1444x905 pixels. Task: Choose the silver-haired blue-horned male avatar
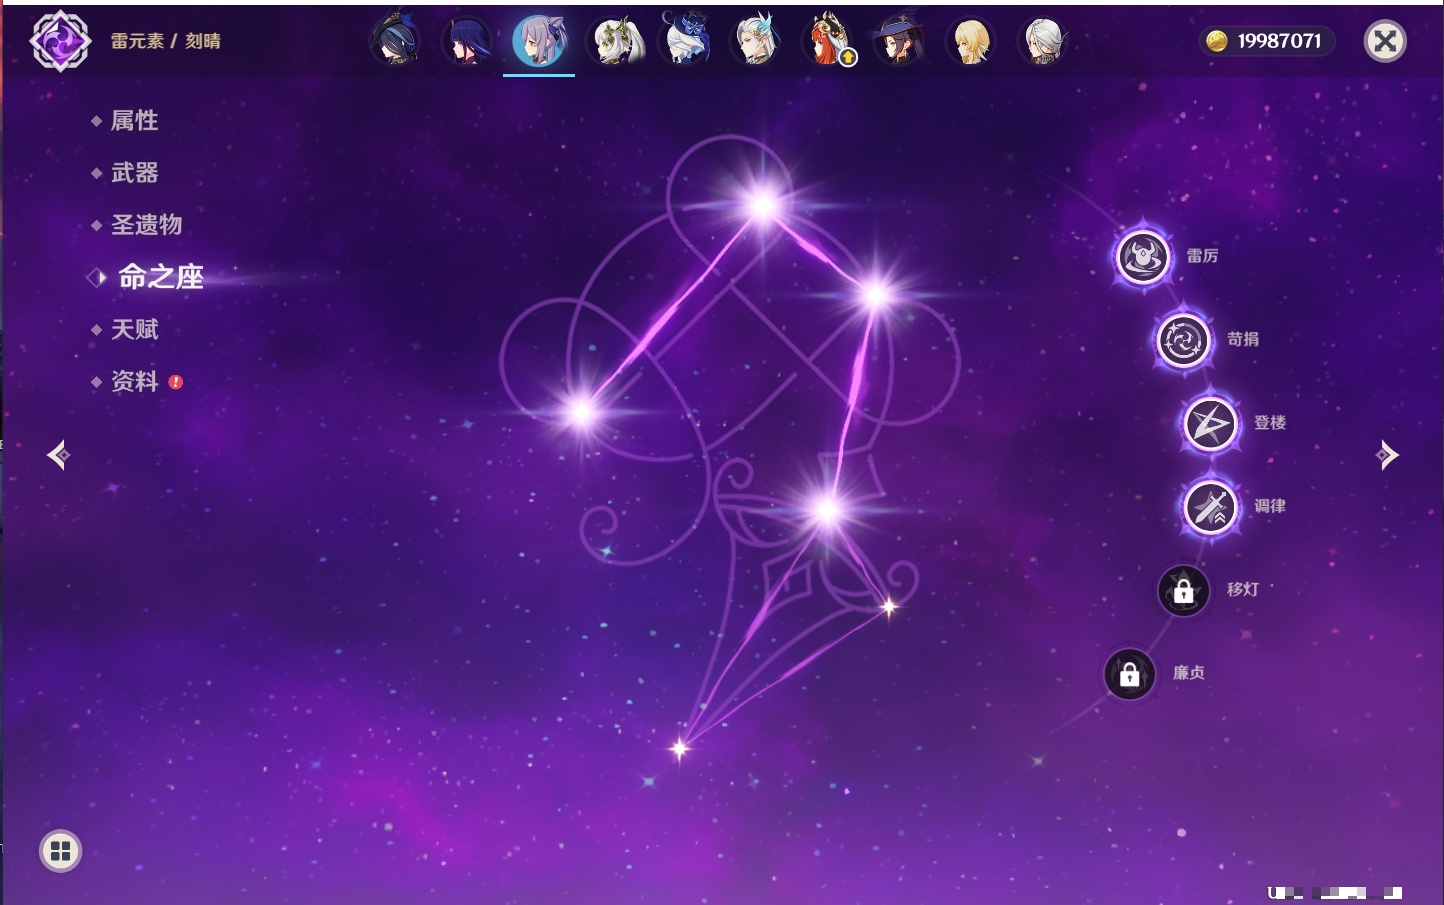coord(756,41)
